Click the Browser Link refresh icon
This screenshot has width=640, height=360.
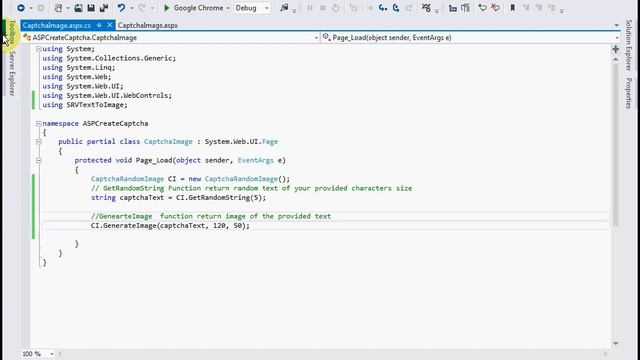pos(284,8)
